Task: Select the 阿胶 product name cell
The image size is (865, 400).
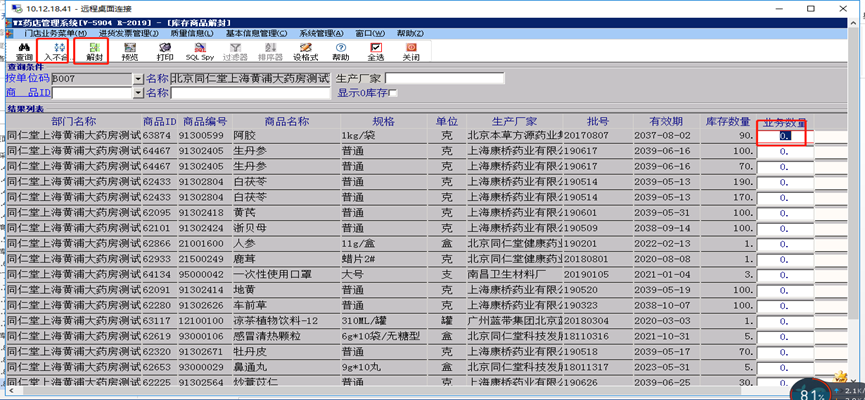Action: [286, 135]
